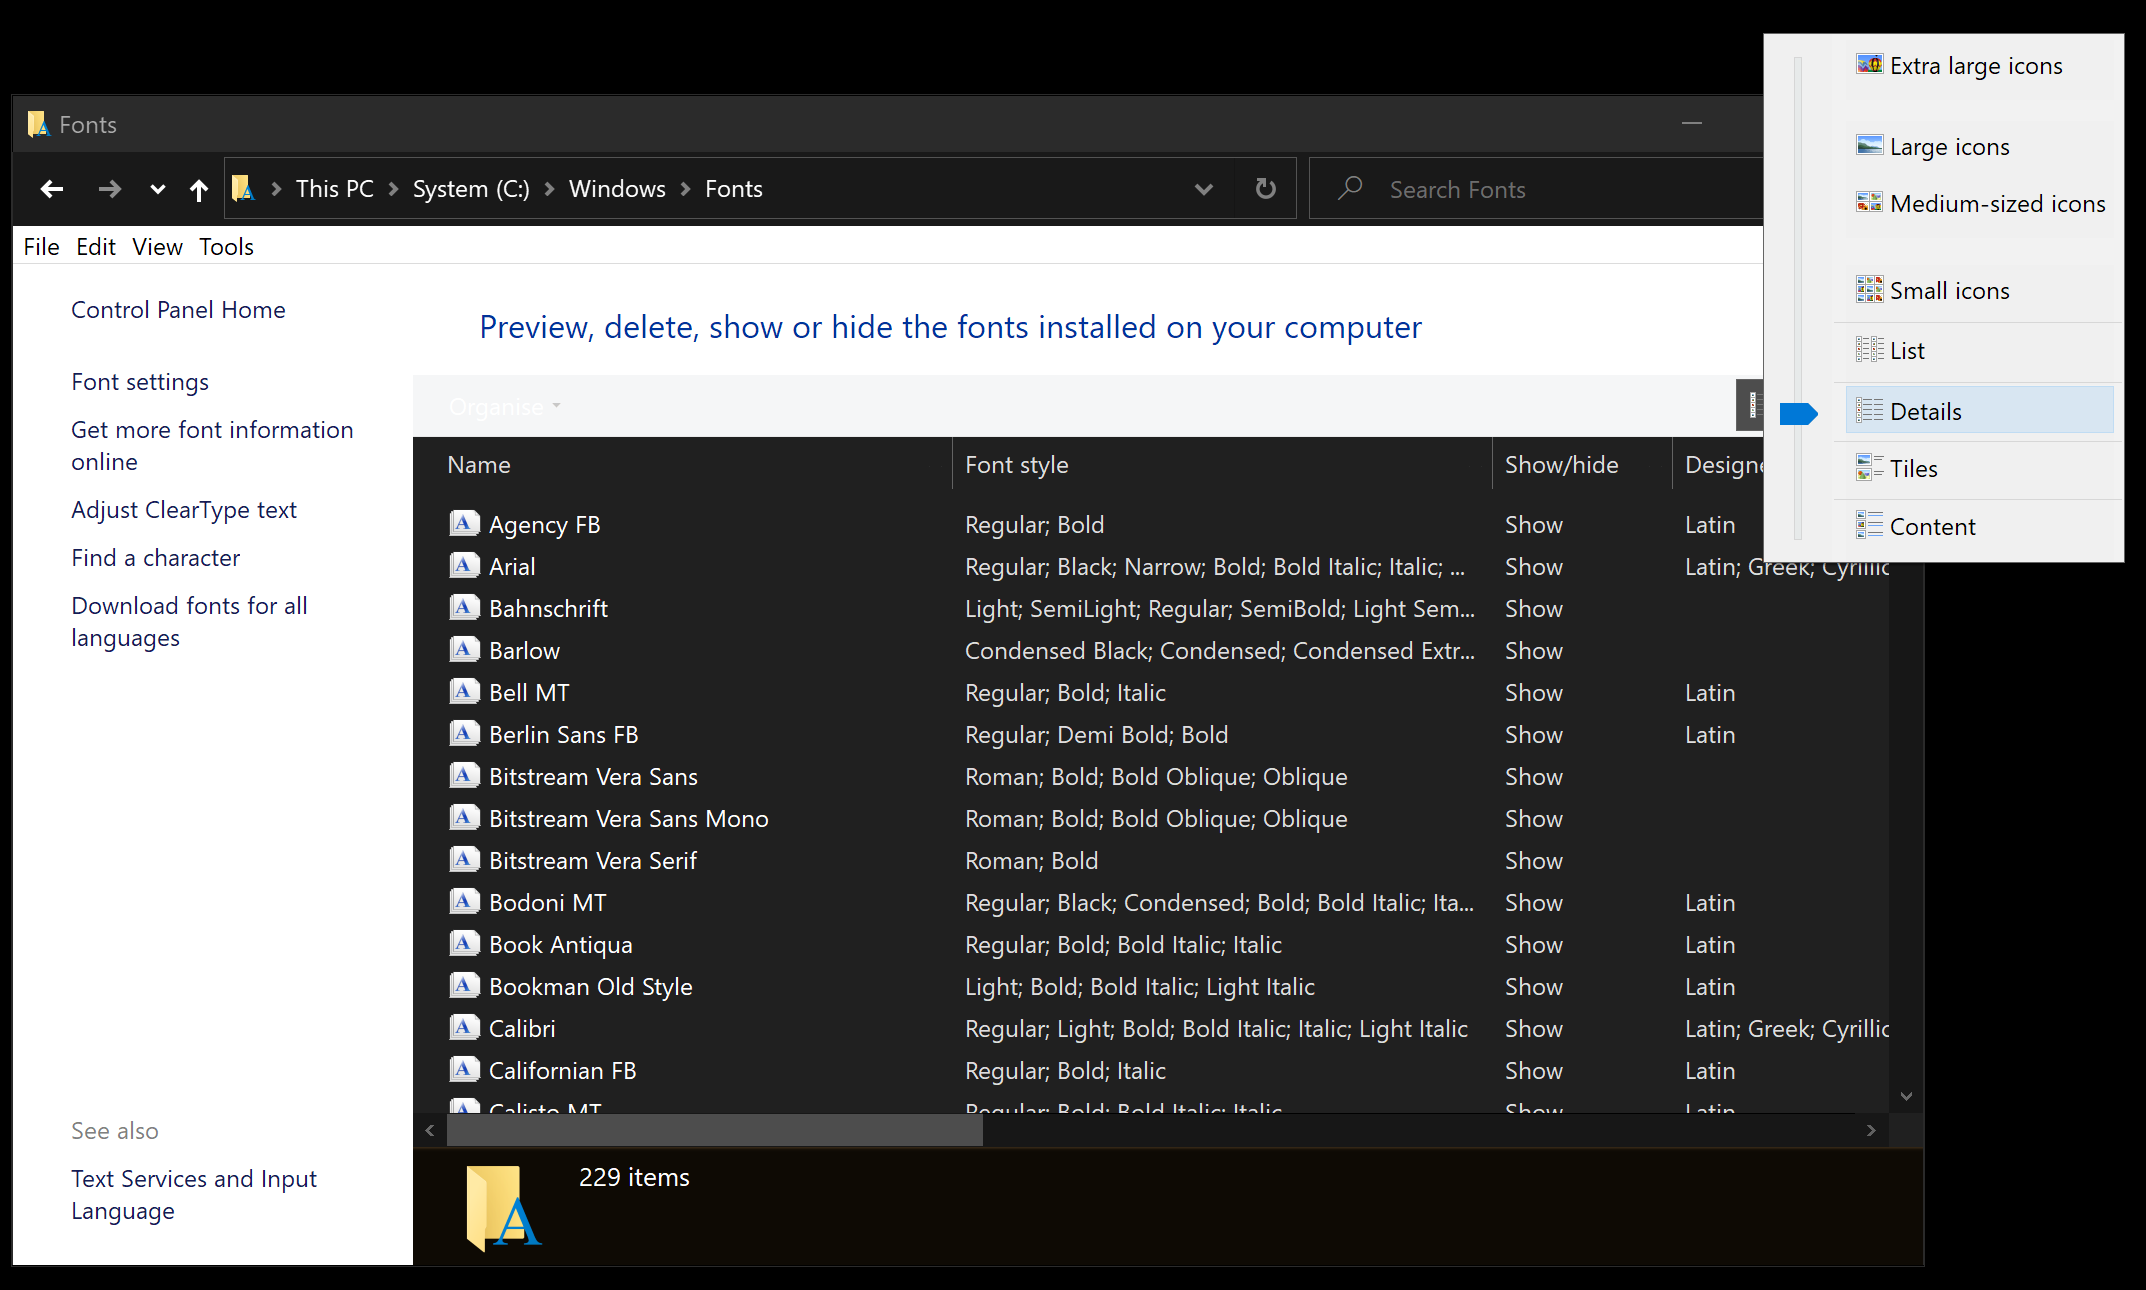Open the Tools menu
The image size is (2146, 1290).
tap(226, 247)
